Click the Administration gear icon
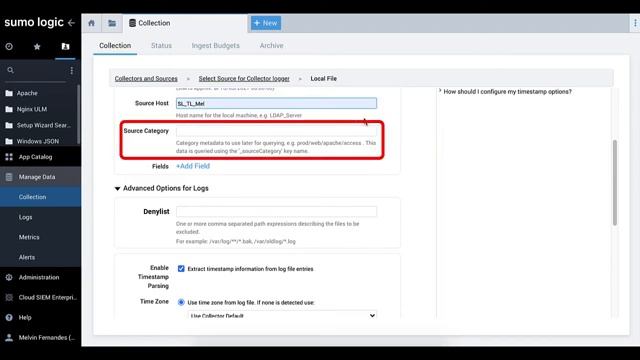The image size is (640, 360). click(x=9, y=277)
